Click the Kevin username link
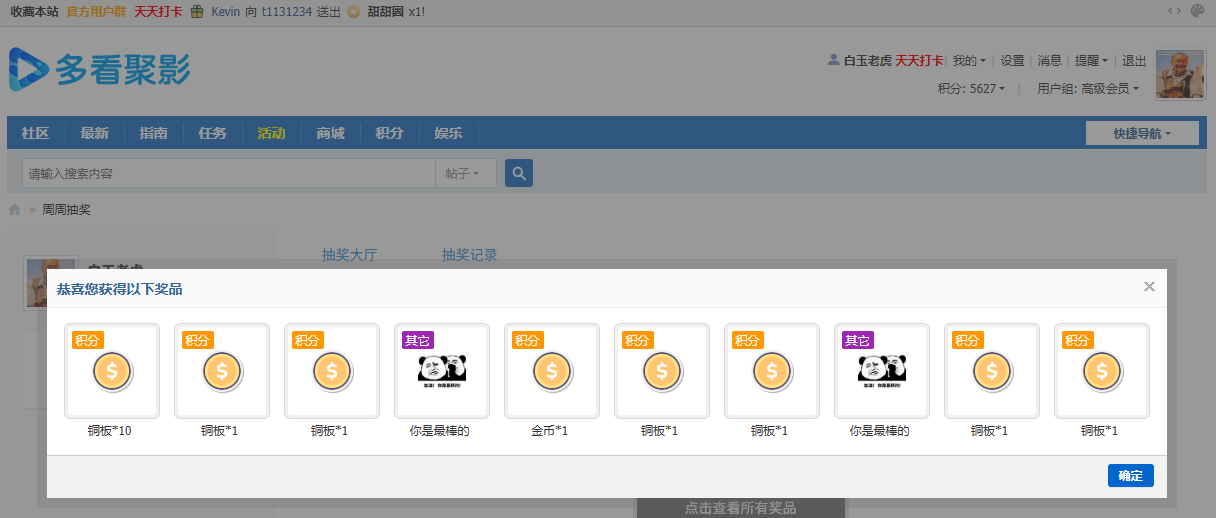The image size is (1216, 518). [226, 12]
